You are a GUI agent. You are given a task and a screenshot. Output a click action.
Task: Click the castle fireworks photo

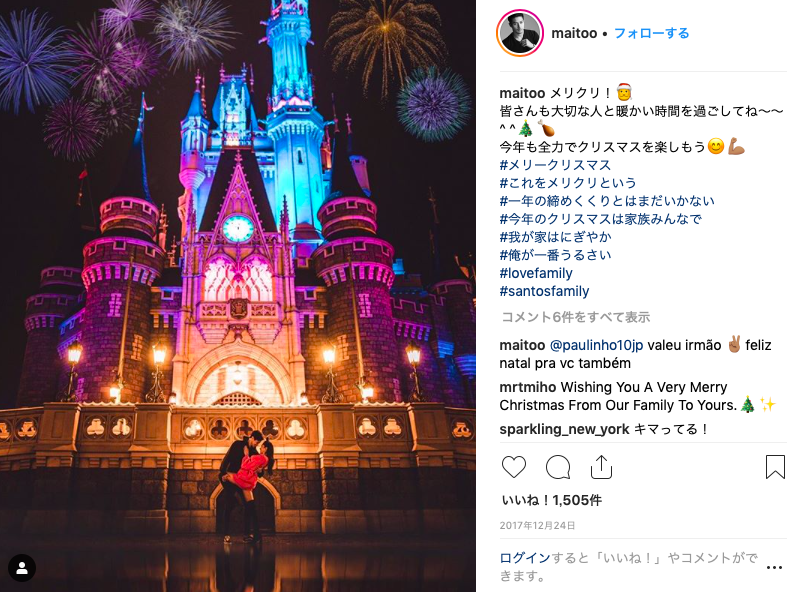(238, 296)
